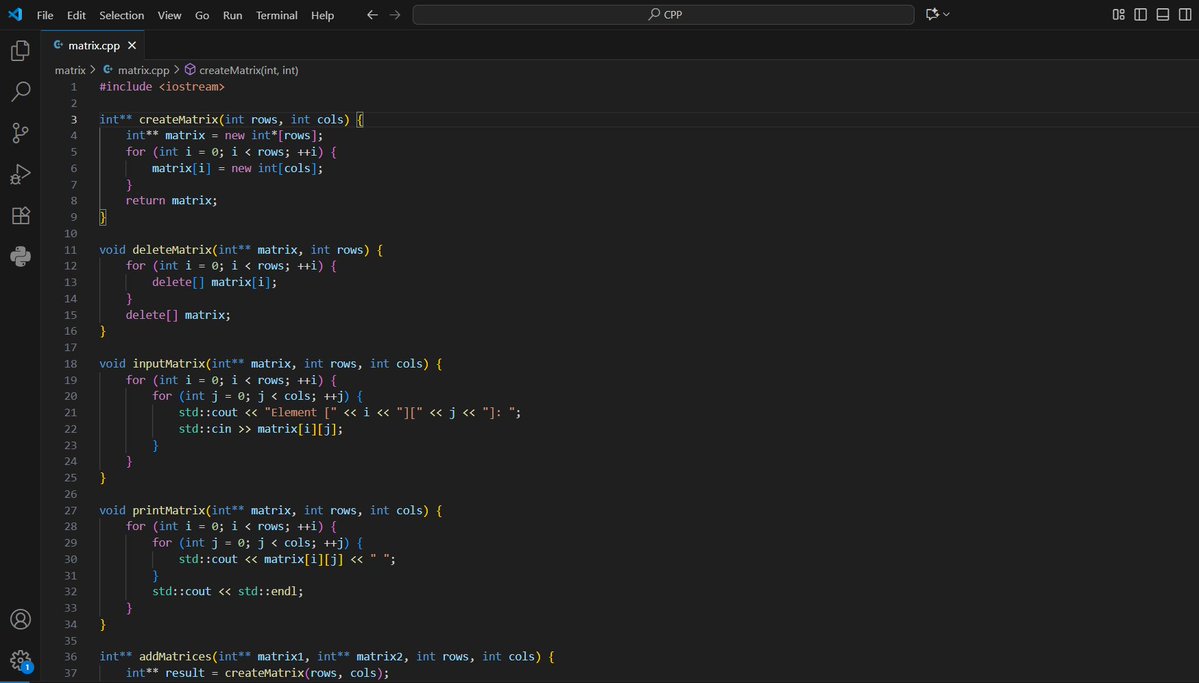Open the File menu
This screenshot has height=683, width=1199.
coord(45,15)
